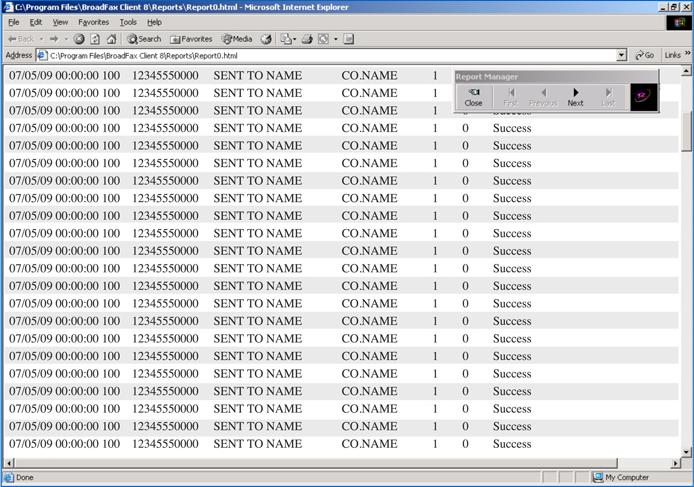Screen dimensions: 694x487
Task: Click the History icon in toolbar
Action: tap(266, 39)
